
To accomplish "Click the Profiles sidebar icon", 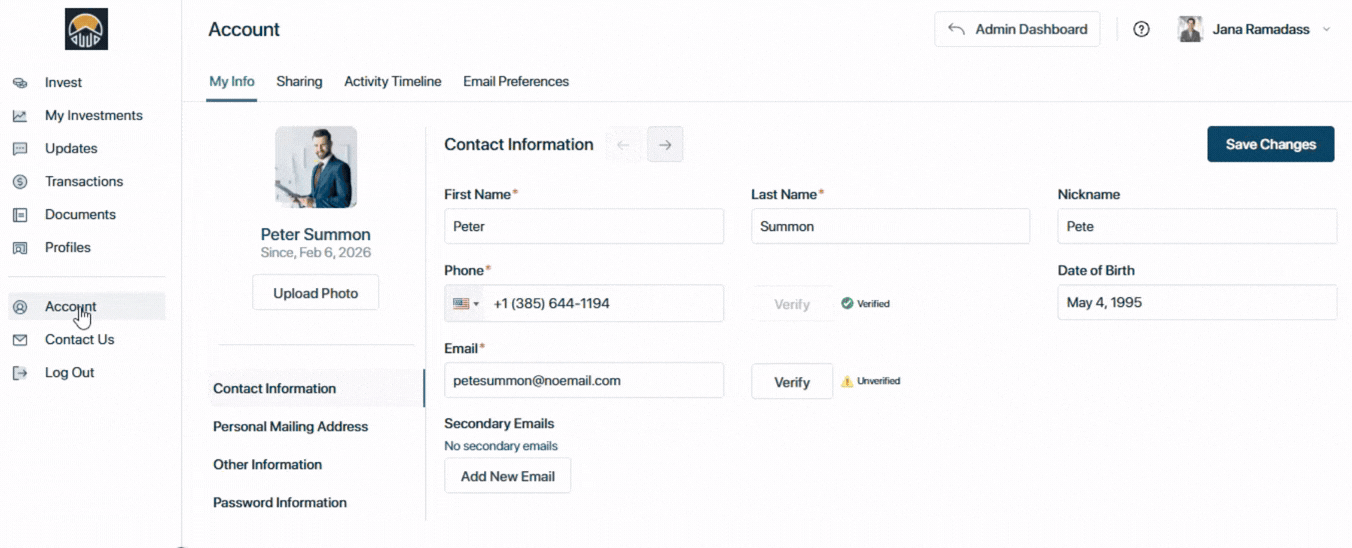I will [x=20, y=248].
